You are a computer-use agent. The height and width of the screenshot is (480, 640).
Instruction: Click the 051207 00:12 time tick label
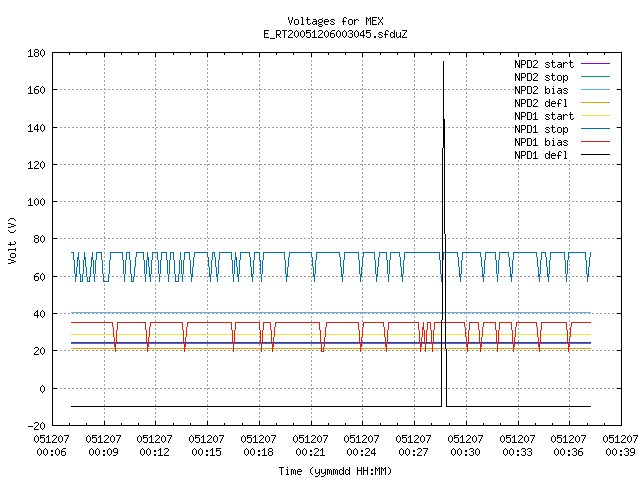click(x=154, y=446)
